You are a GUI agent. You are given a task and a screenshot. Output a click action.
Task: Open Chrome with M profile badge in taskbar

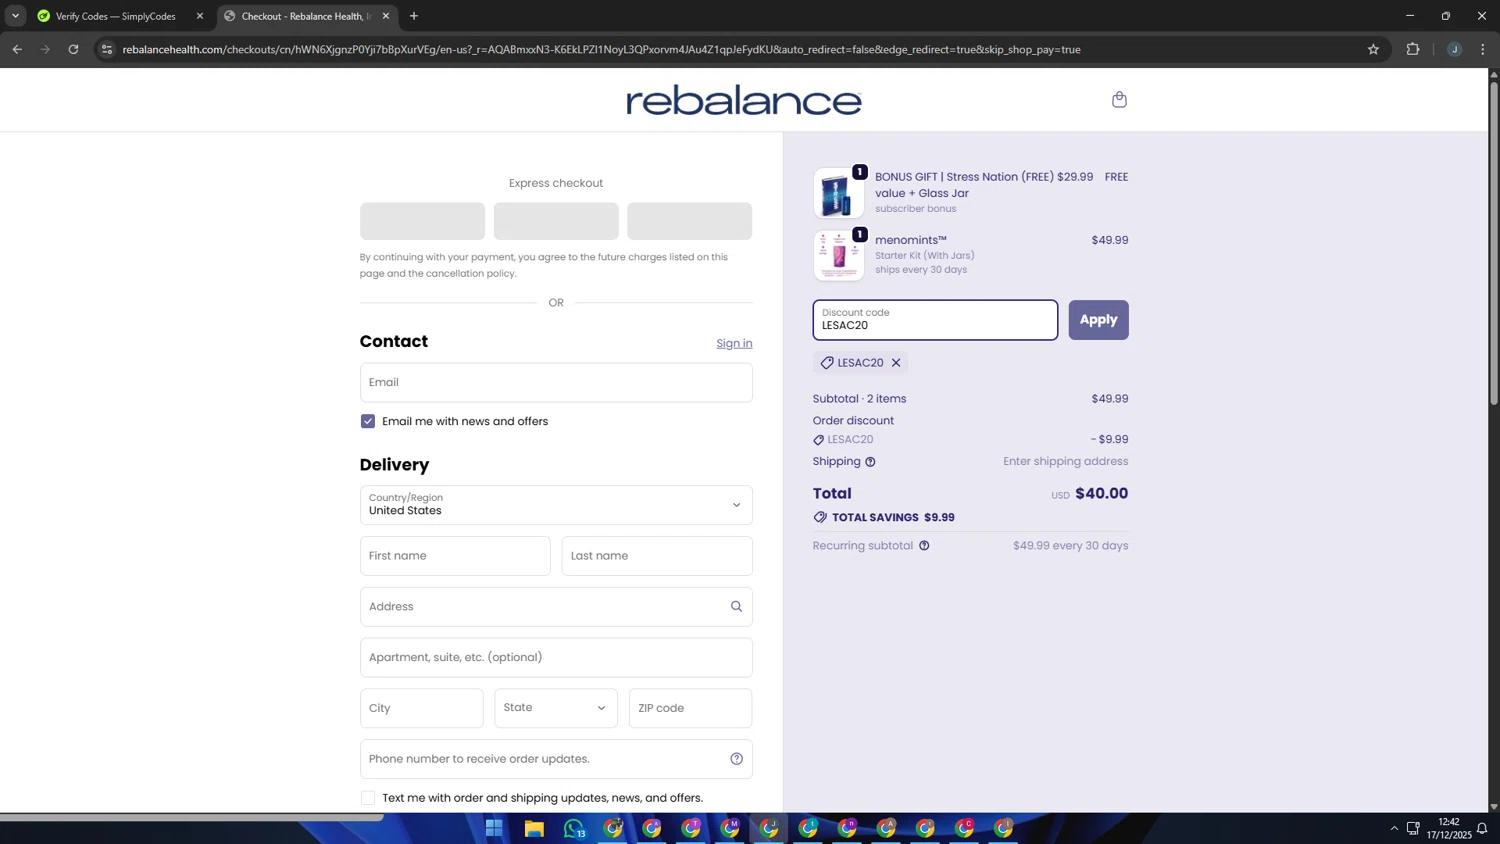click(x=730, y=828)
